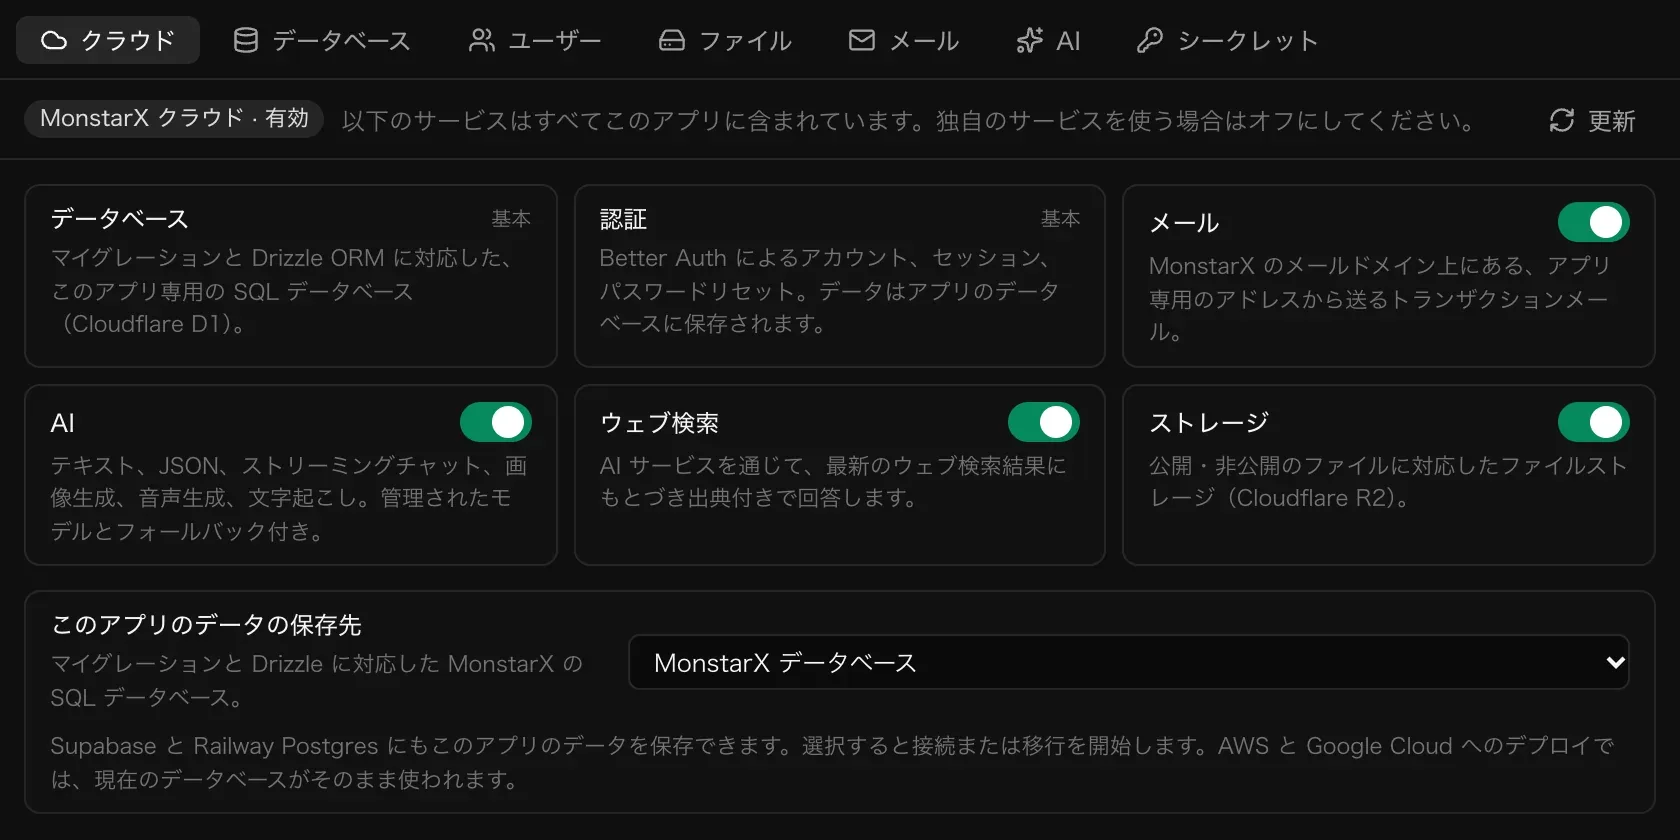The image size is (1680, 840).
Task: Click the AI card heading
Action: (x=62, y=423)
